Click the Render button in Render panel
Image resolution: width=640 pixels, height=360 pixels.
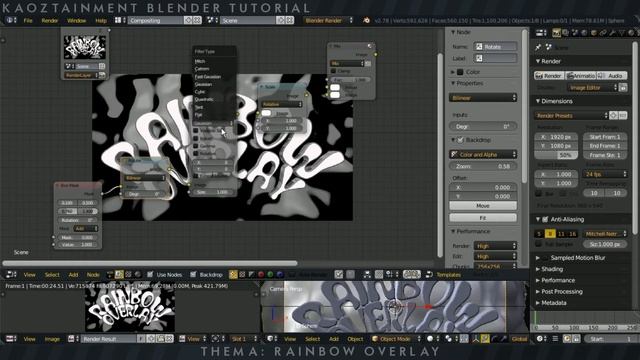(549, 76)
